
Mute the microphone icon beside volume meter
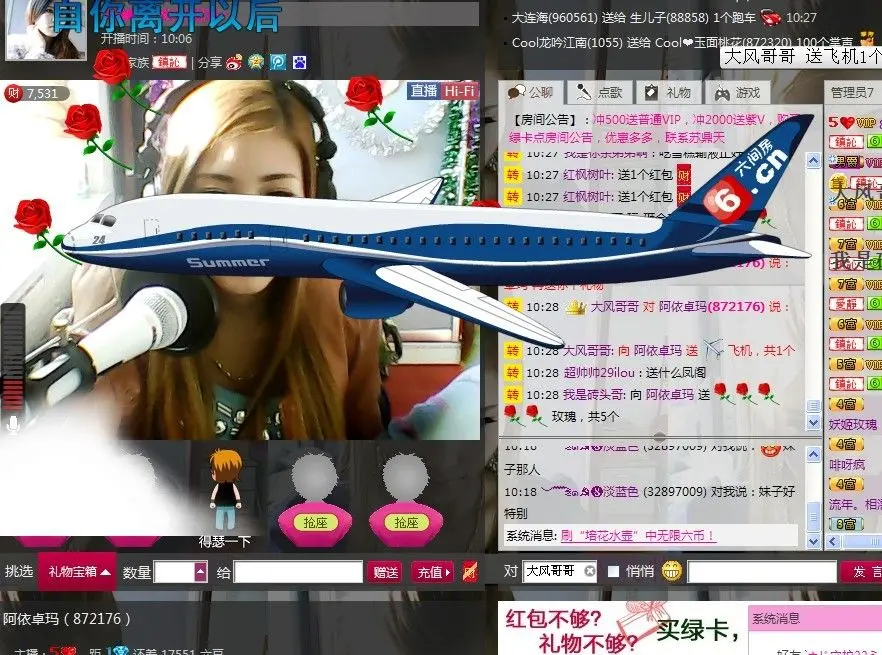coord(12,424)
